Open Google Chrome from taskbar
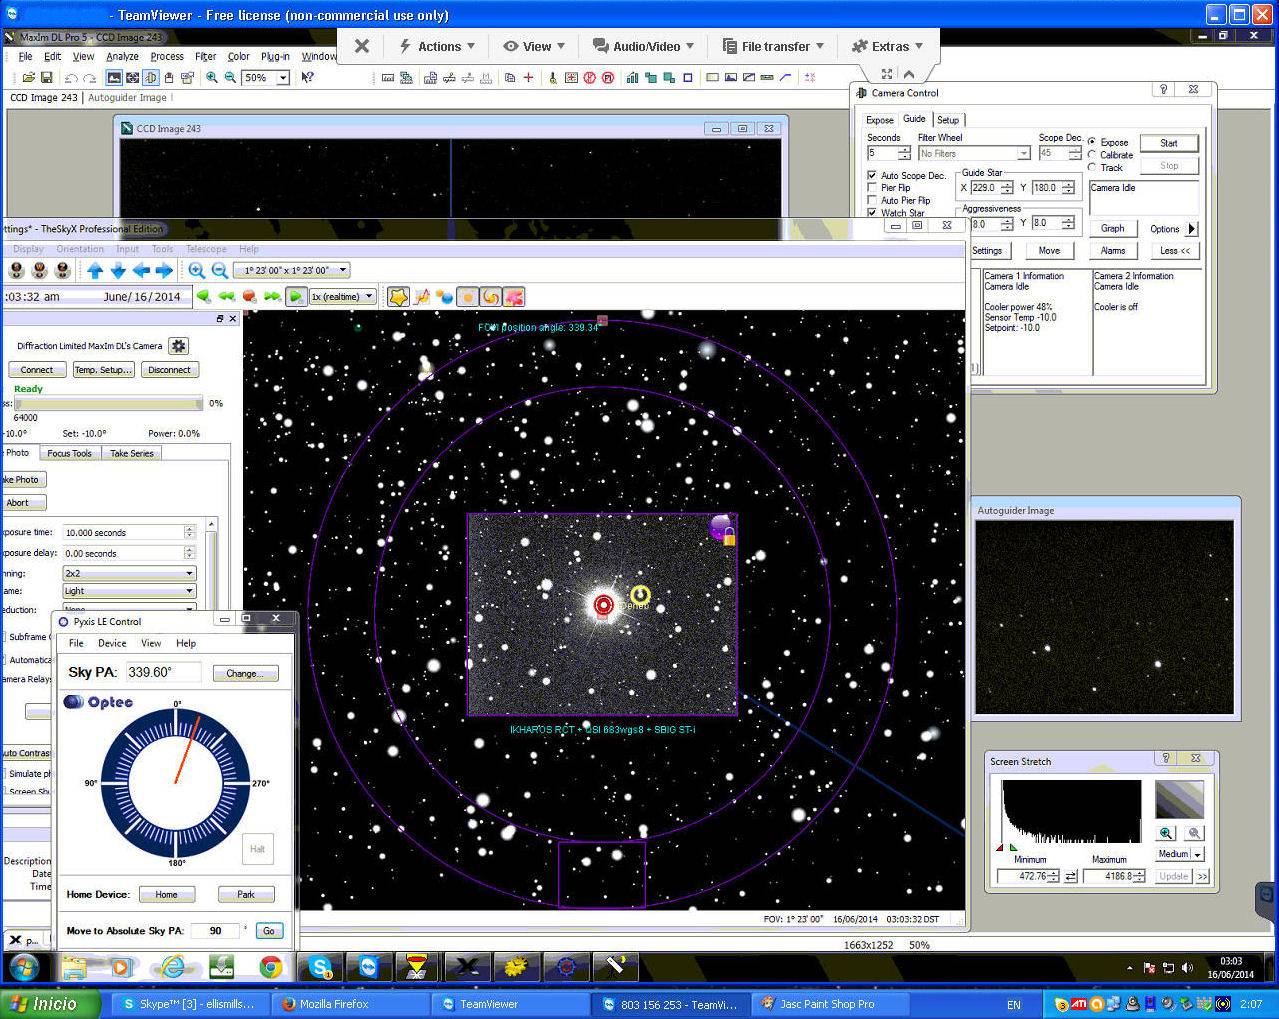This screenshot has width=1279, height=1019. click(270, 967)
